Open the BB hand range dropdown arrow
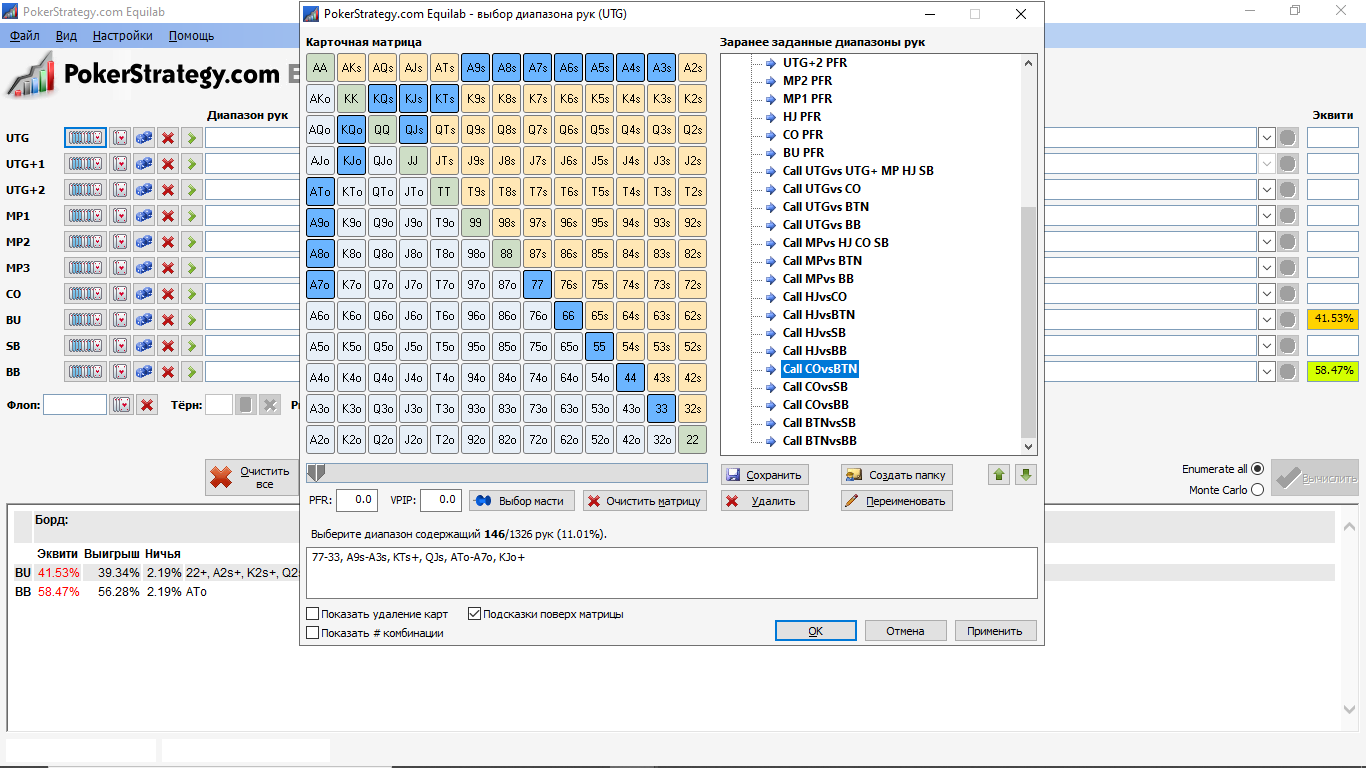Screen dimensions: 1366x768 click(1266, 371)
